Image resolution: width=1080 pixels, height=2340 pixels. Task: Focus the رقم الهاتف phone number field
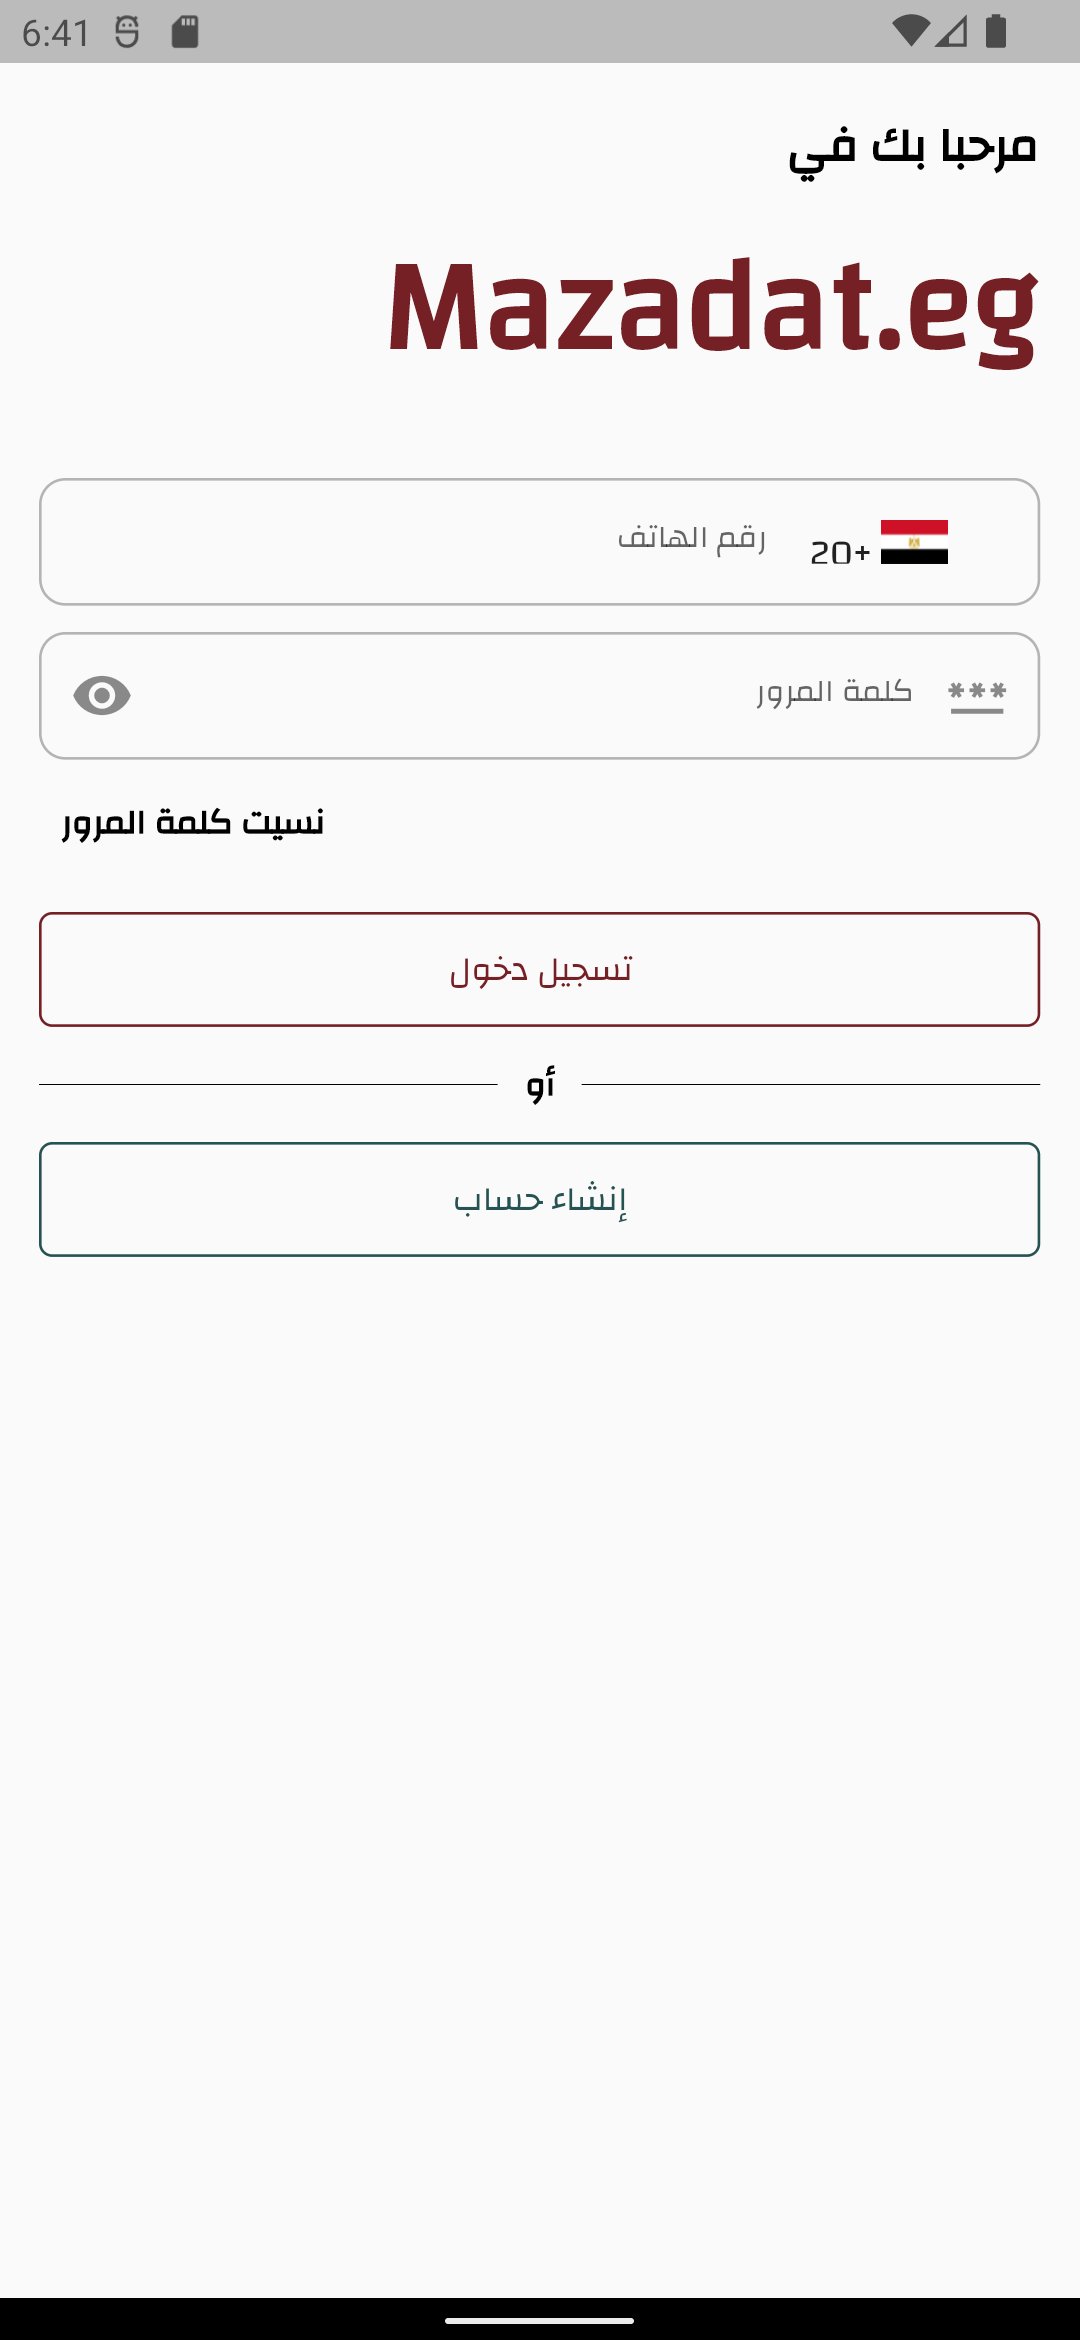pyautogui.click(x=500, y=541)
